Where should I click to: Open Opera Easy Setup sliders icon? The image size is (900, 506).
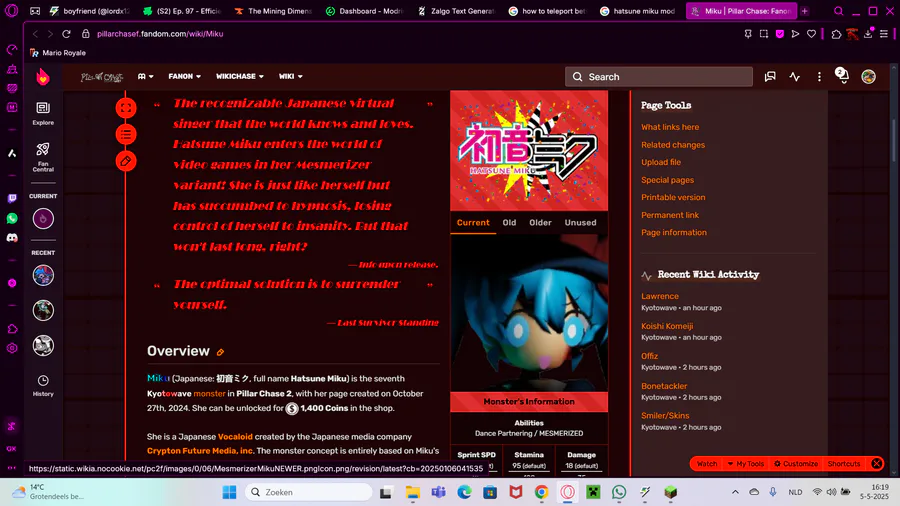coord(884,34)
